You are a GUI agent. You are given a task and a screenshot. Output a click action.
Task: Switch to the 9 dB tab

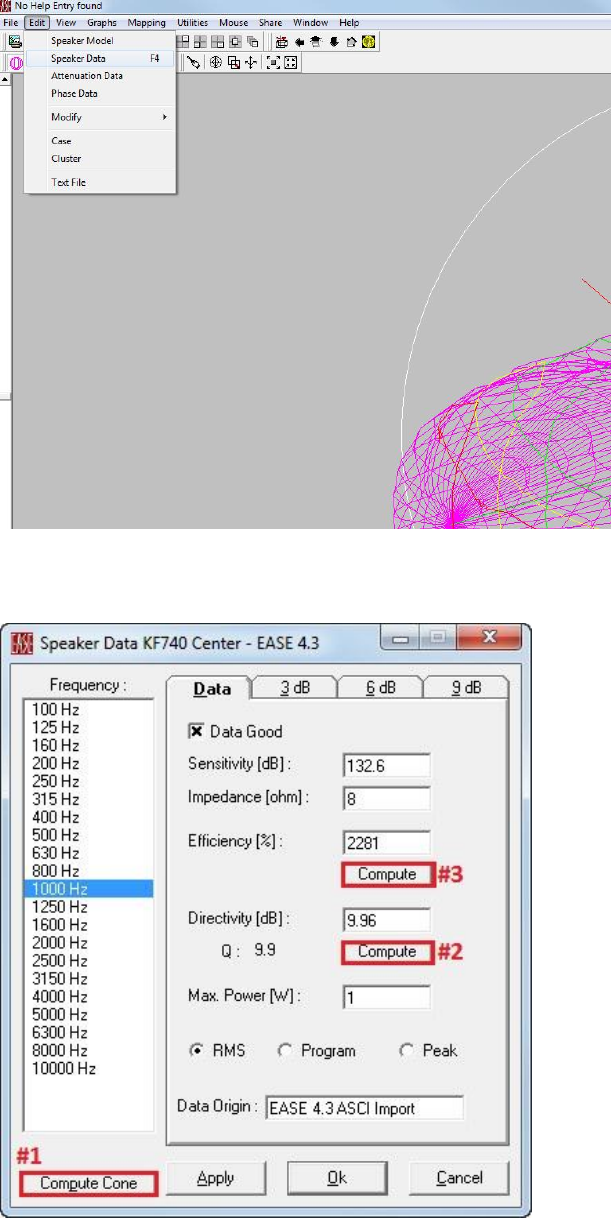(466, 688)
